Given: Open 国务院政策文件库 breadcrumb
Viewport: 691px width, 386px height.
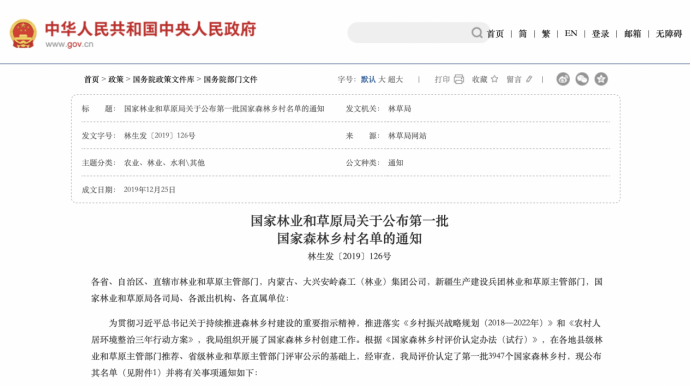Looking at the screenshot, I should coord(163,79).
